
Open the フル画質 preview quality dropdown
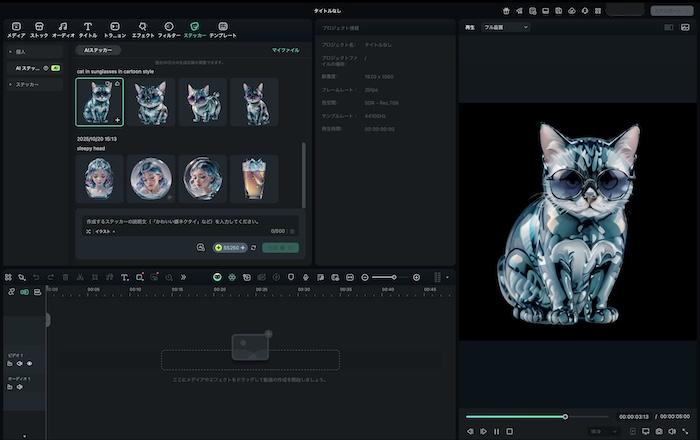coord(506,27)
